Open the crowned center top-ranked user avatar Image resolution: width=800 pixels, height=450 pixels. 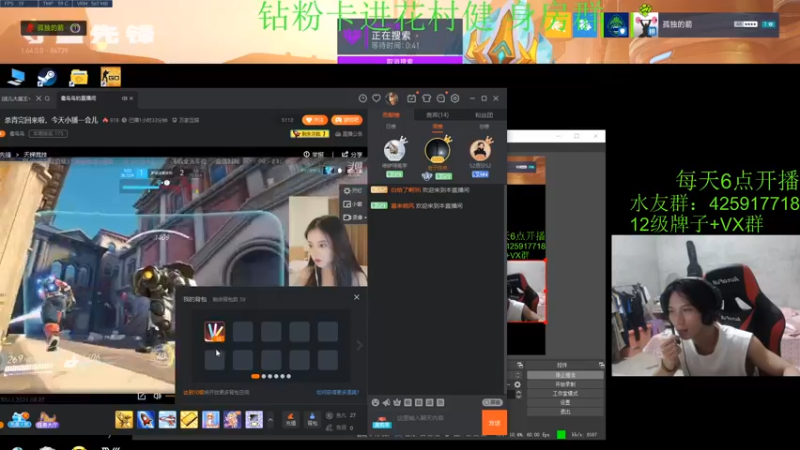click(438, 151)
